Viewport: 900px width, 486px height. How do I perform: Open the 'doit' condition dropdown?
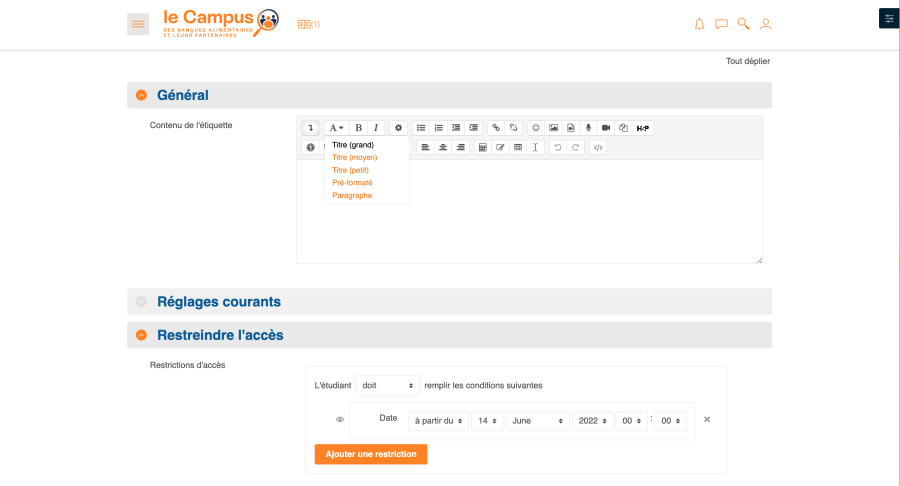click(387, 385)
